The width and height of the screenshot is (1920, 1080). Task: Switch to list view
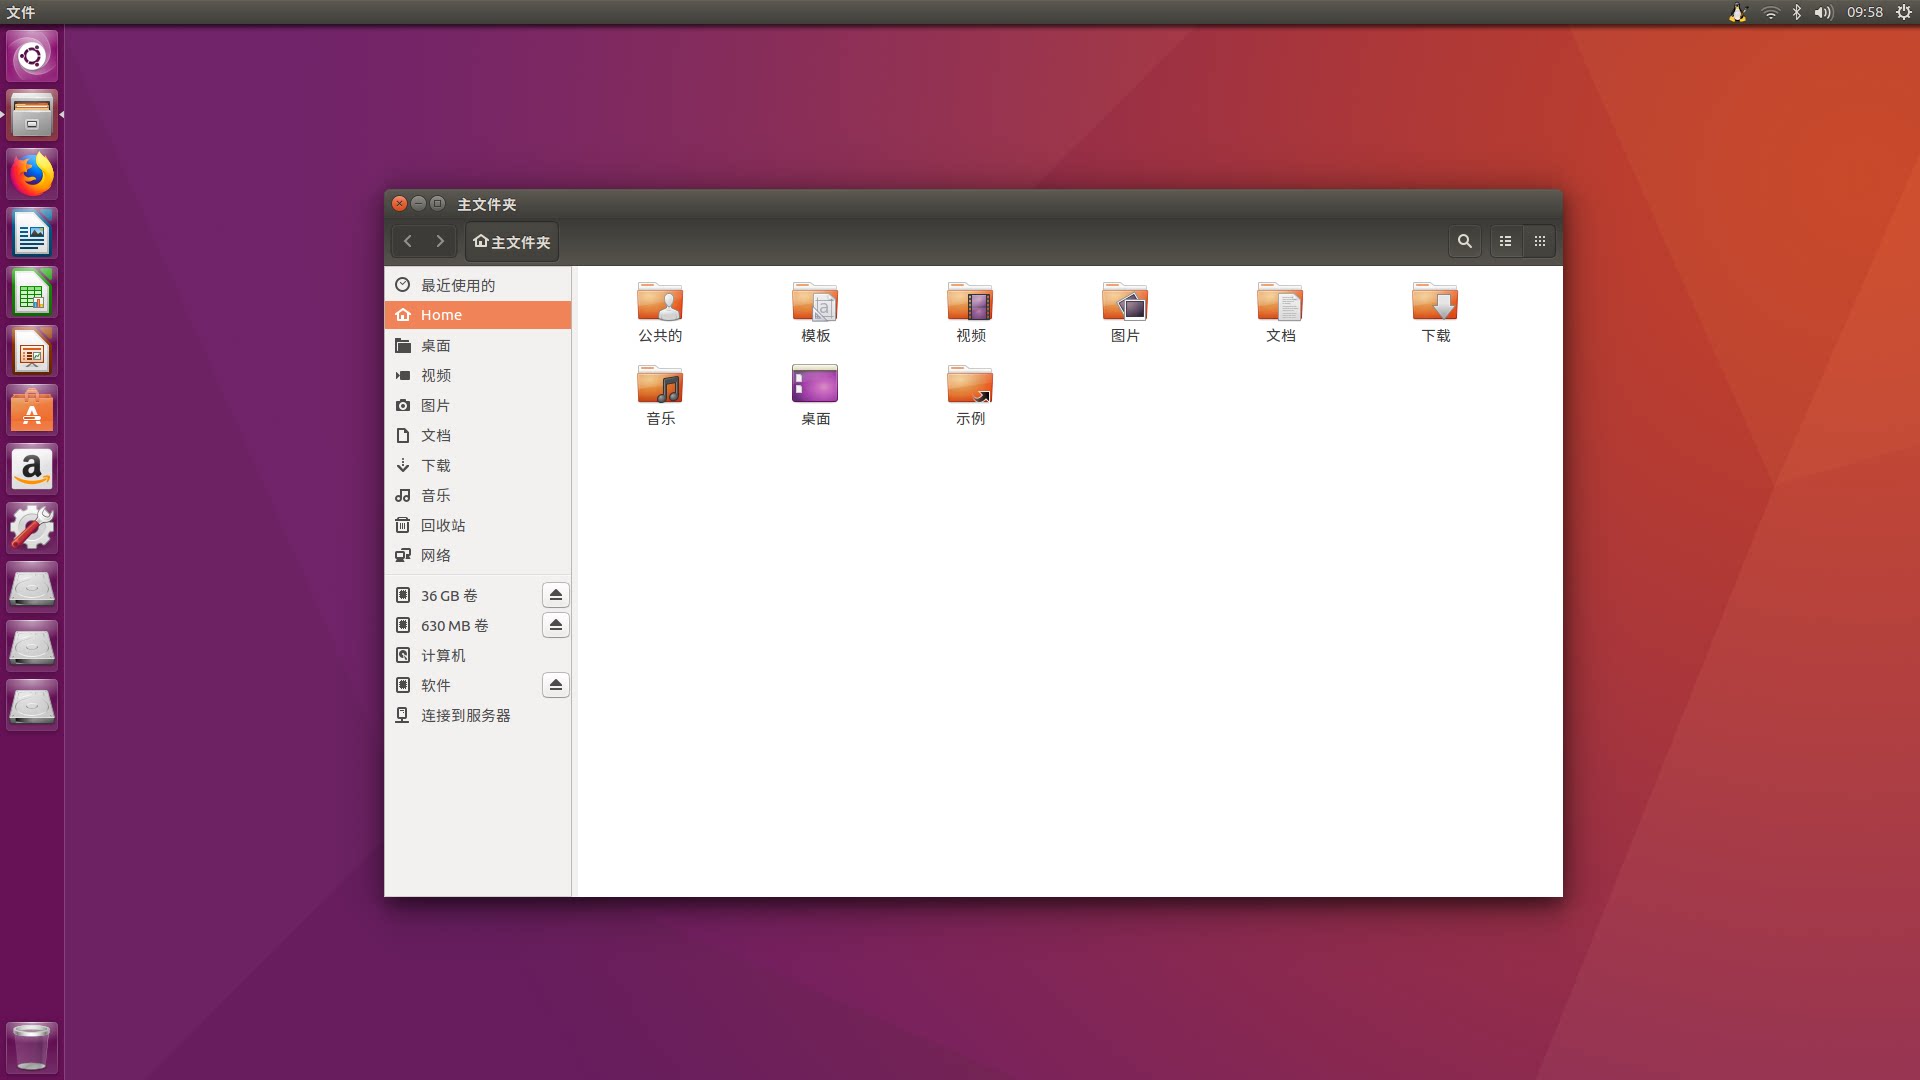click(x=1505, y=241)
